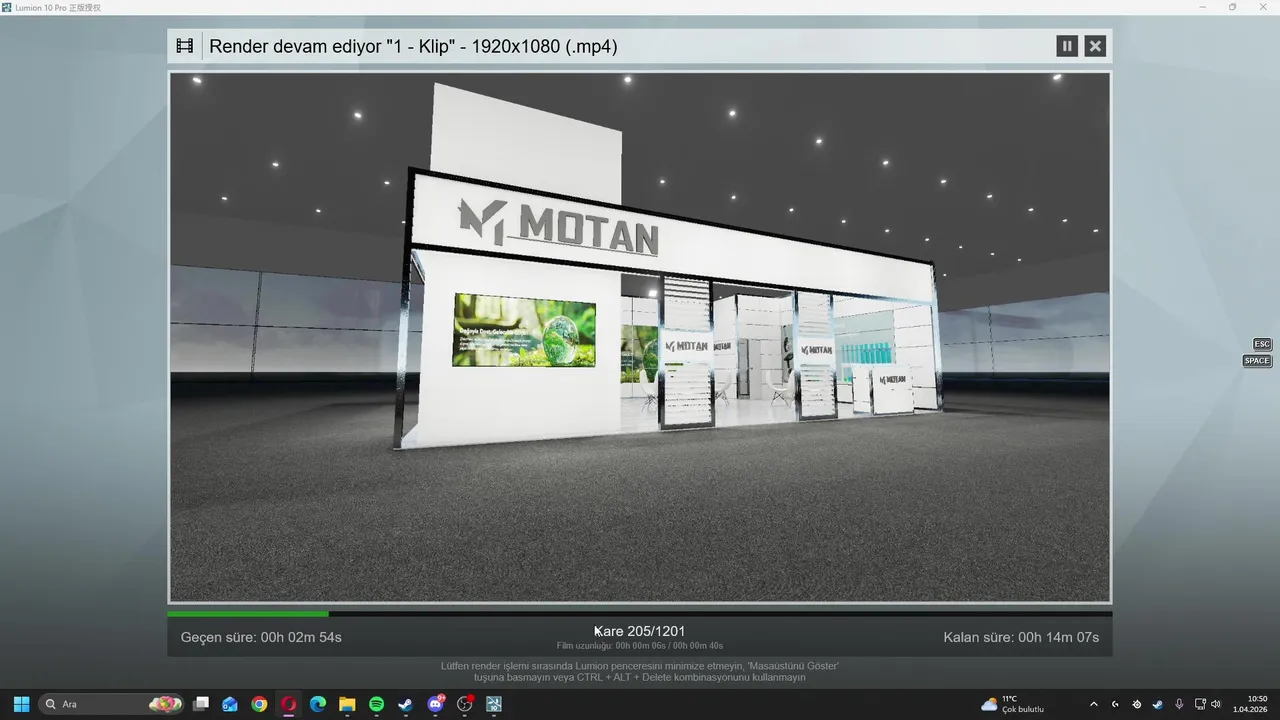Click the 'Kare 205/1201' frame counter
The width and height of the screenshot is (1280, 720).
(640, 631)
